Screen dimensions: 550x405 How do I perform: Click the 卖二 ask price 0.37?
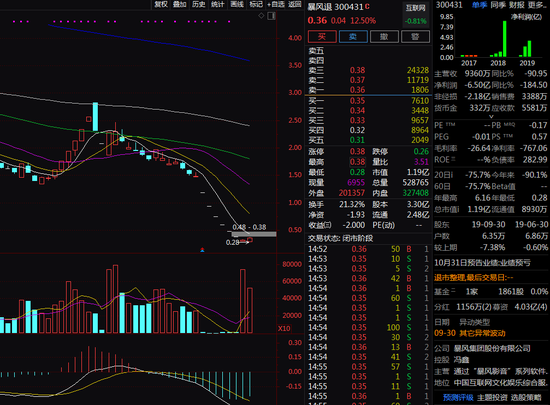[357, 80]
